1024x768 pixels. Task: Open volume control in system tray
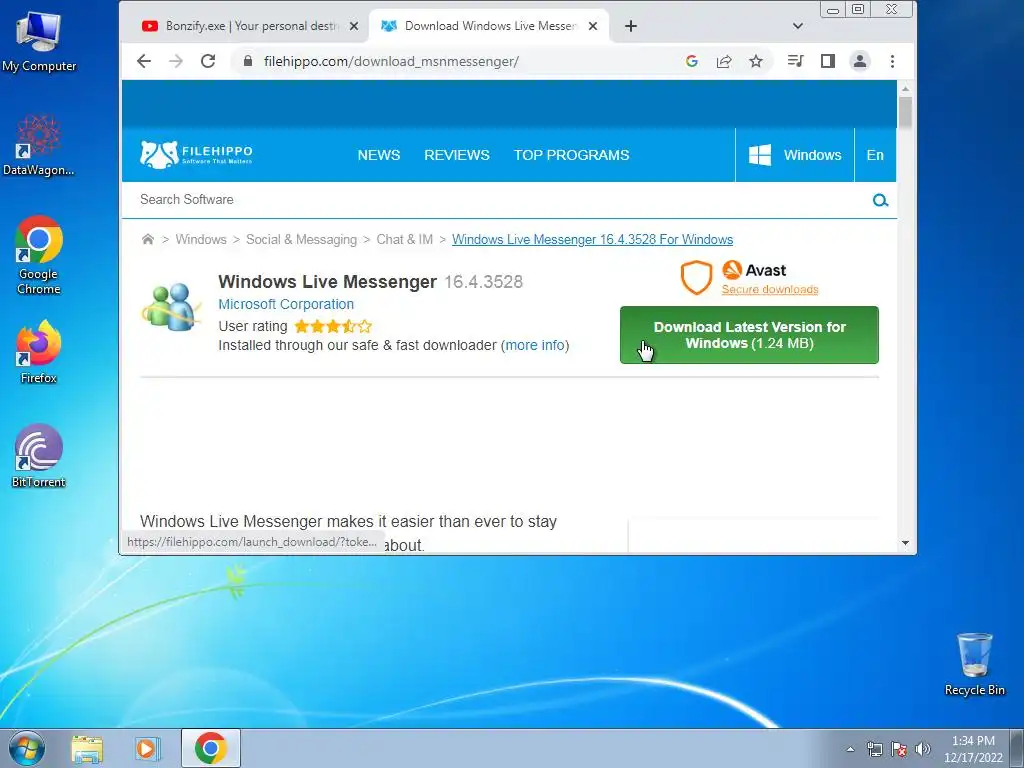point(923,749)
